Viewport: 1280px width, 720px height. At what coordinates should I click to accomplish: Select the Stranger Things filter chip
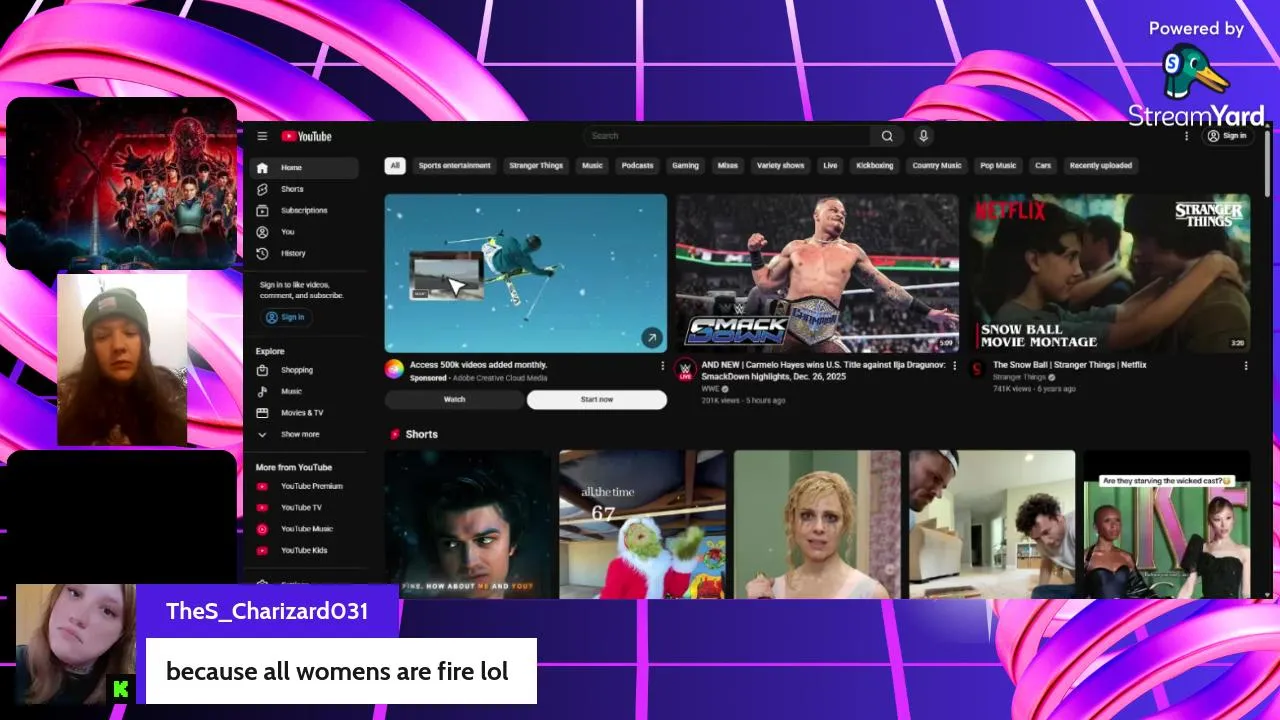(x=536, y=166)
